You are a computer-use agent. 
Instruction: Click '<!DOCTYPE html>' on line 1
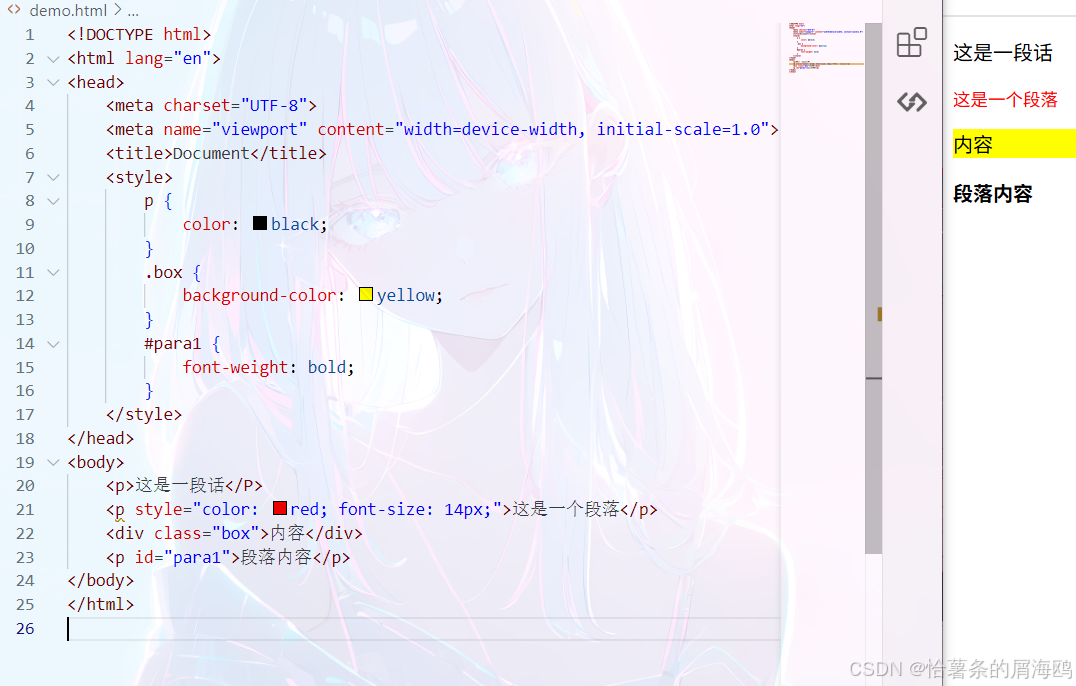[x=139, y=35]
